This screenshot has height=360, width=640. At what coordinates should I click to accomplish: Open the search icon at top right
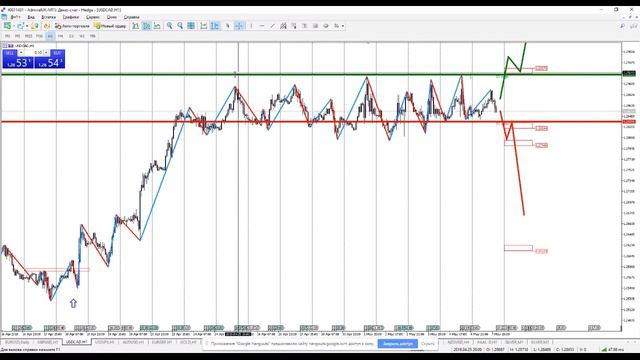coord(622,26)
